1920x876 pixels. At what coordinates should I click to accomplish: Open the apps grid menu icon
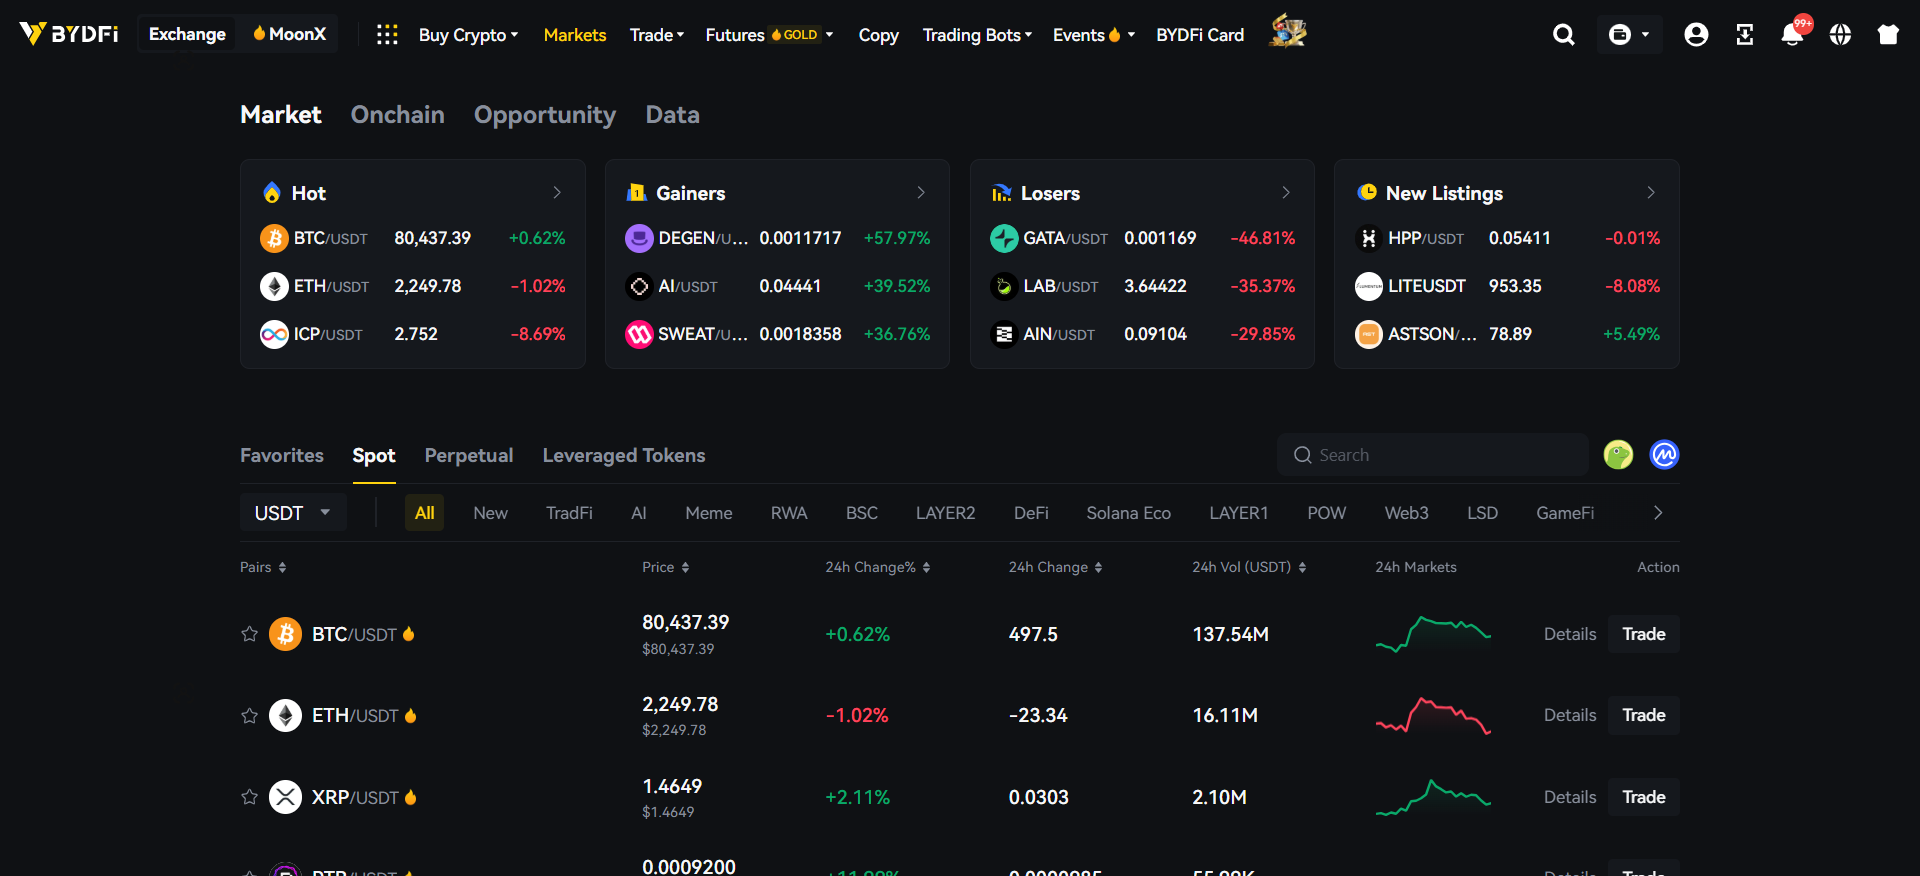(387, 35)
